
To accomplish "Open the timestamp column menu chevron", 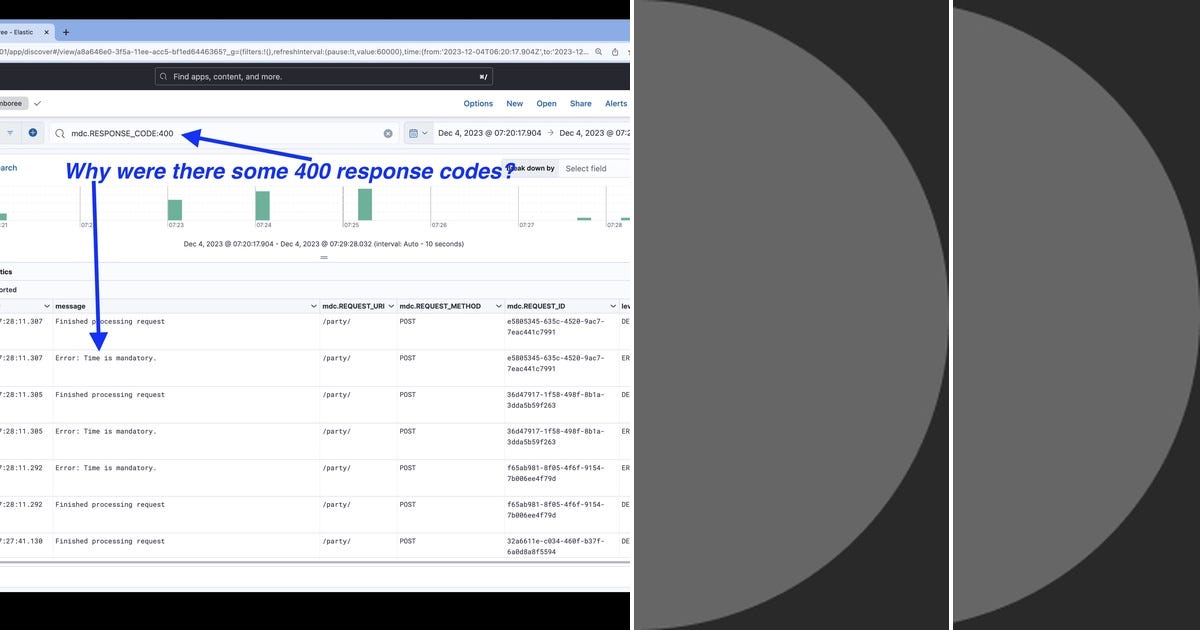I will click(46, 306).
